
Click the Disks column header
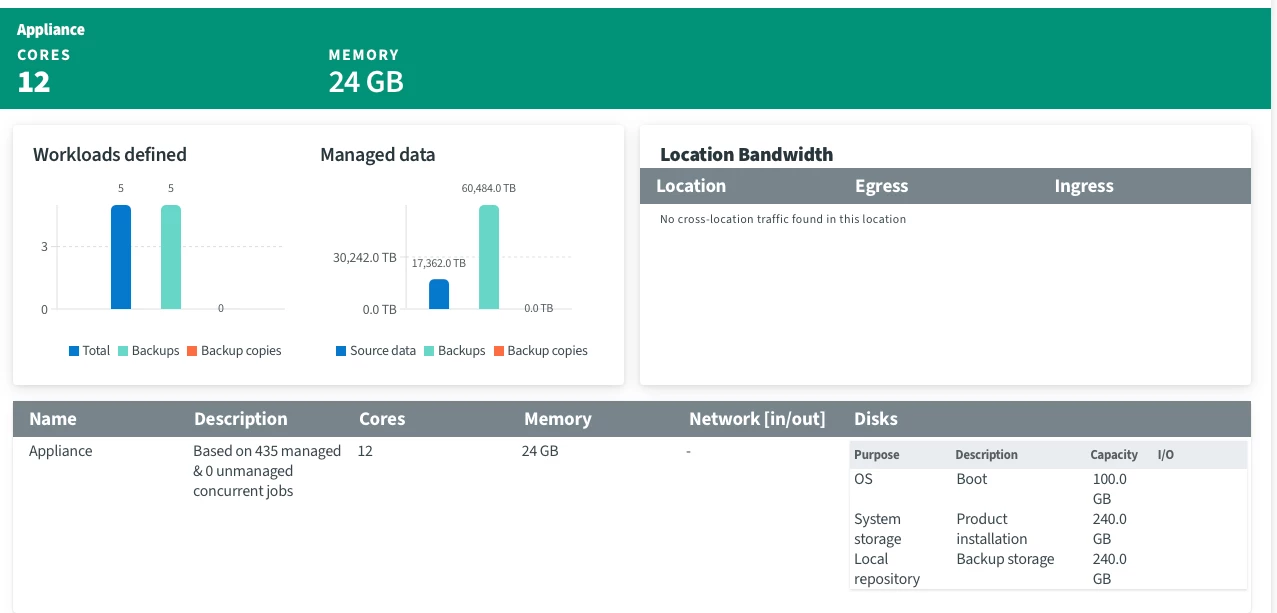(876, 419)
